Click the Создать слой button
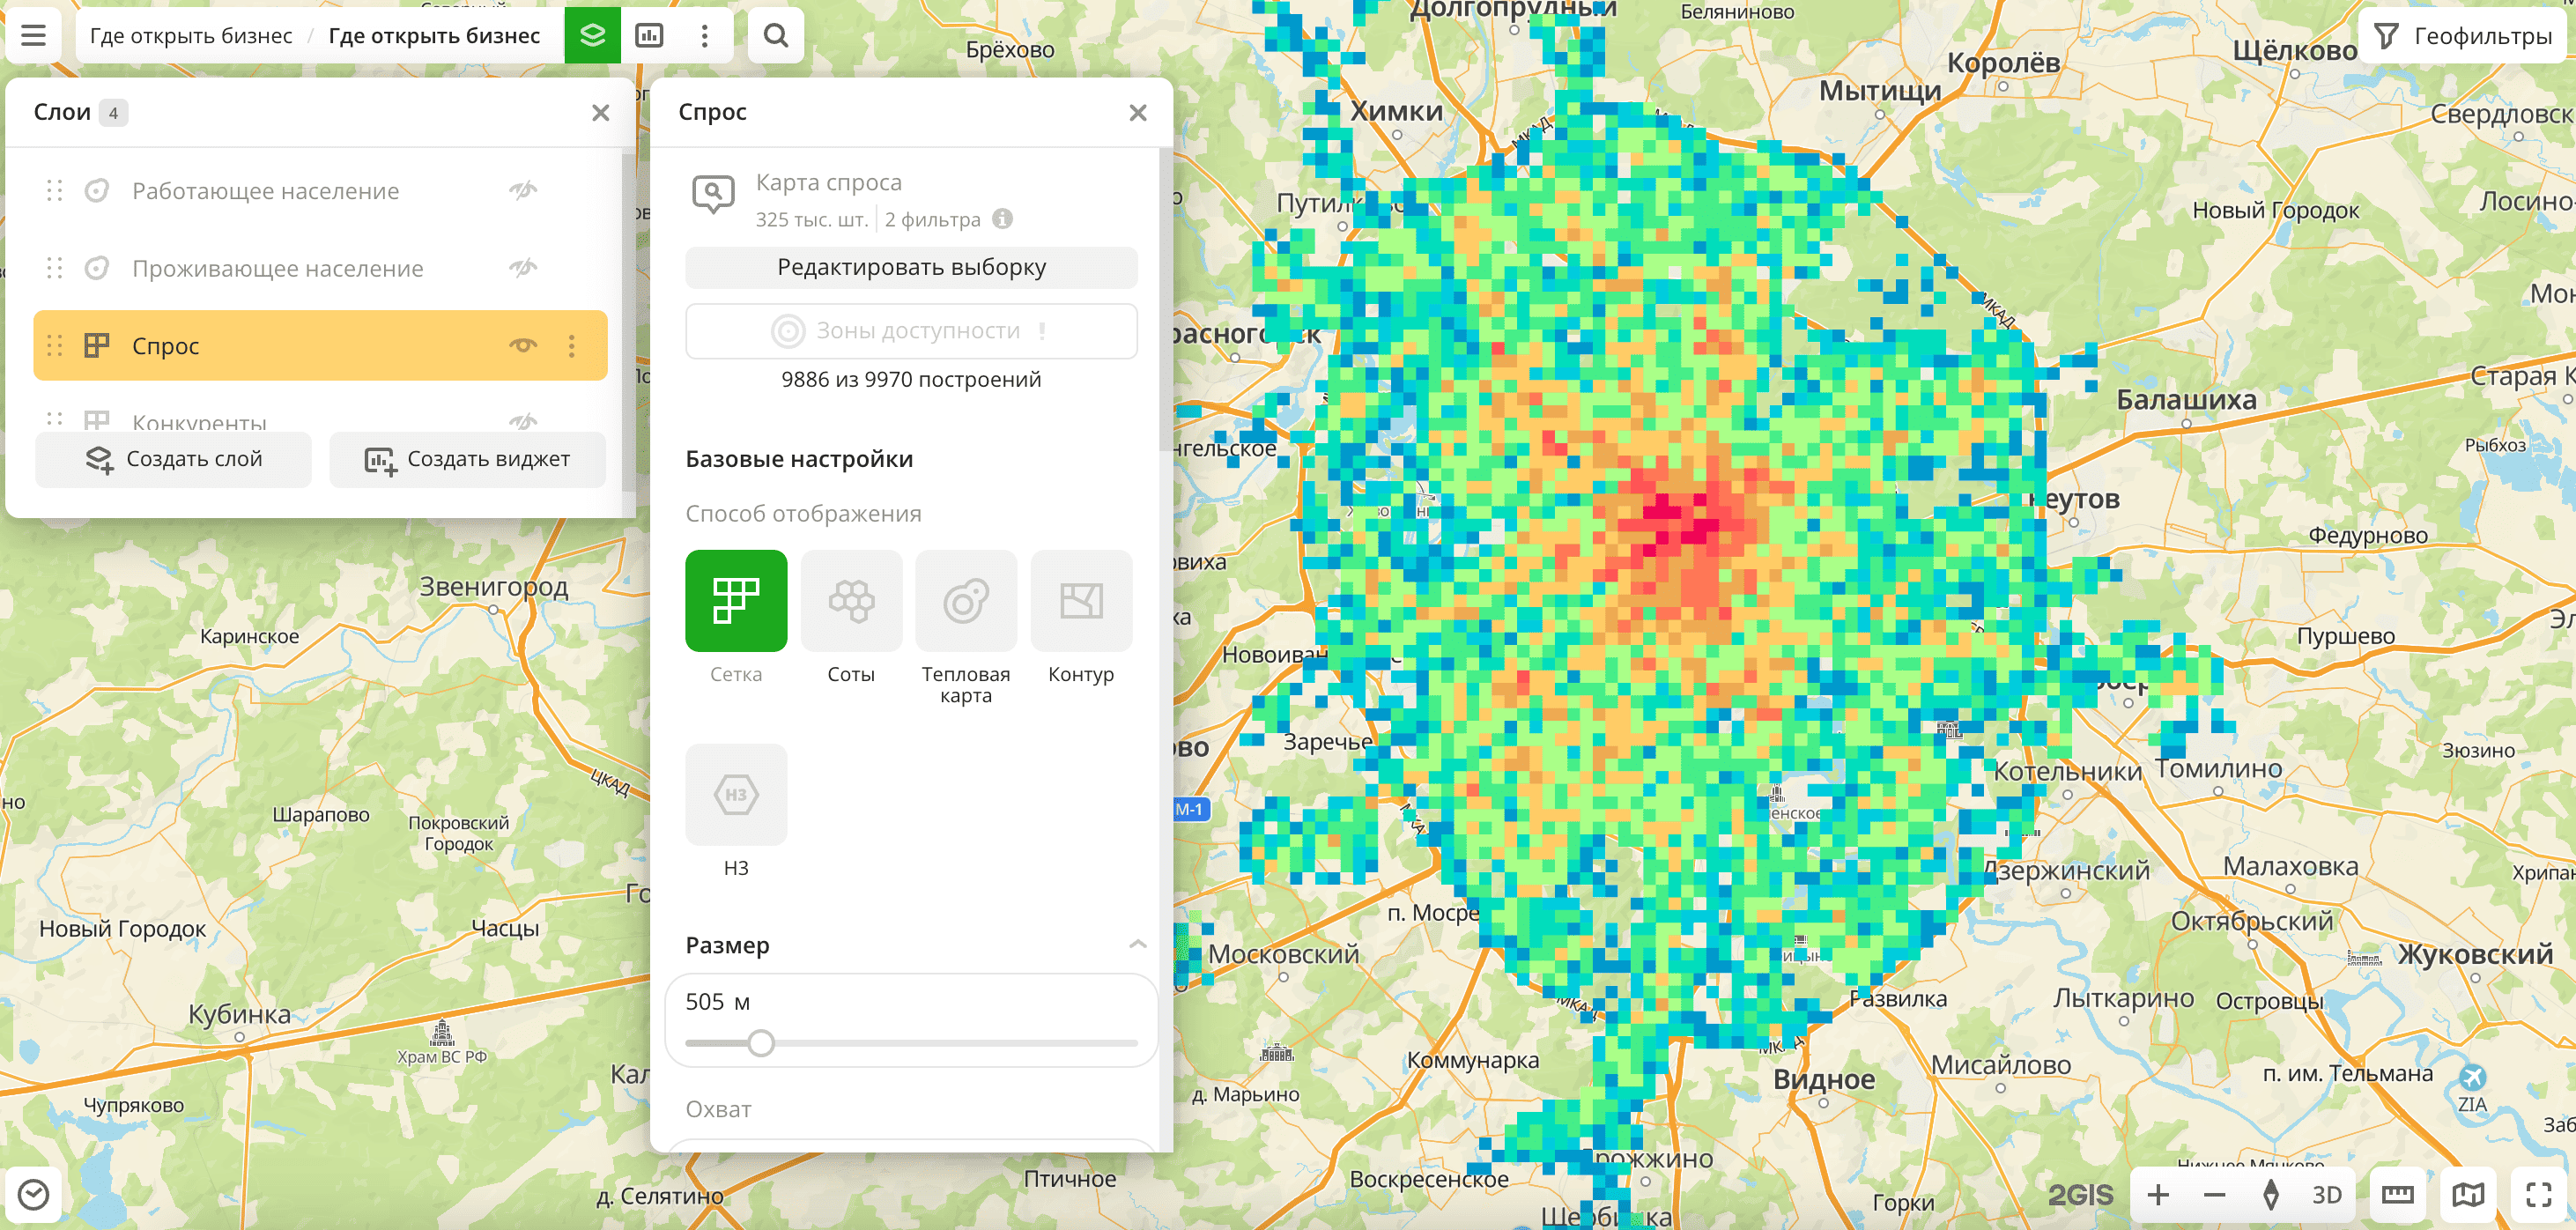Image resolution: width=2576 pixels, height=1230 pixels. (x=174, y=459)
